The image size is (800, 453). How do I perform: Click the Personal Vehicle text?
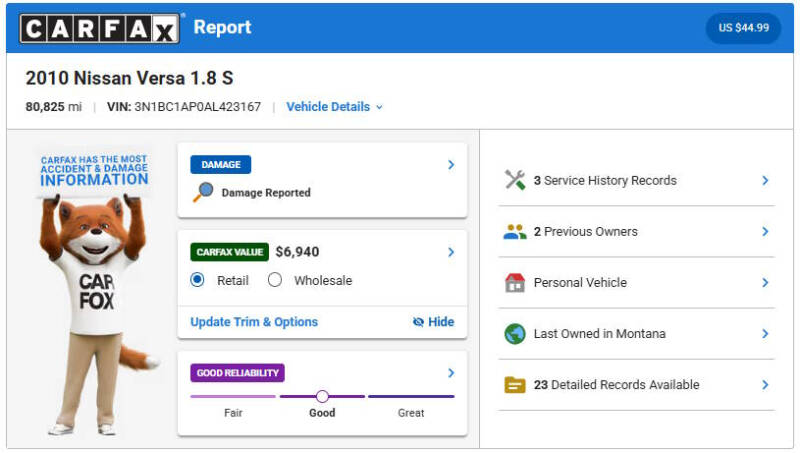(x=580, y=283)
